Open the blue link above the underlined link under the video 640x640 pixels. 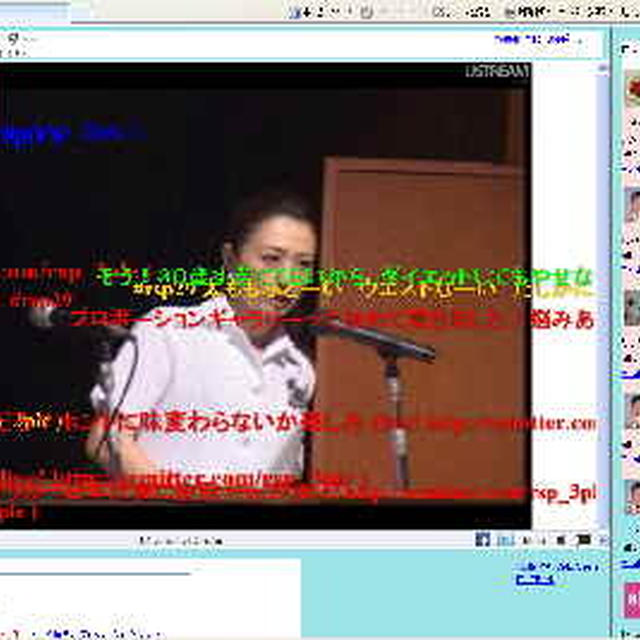[x=557, y=567]
